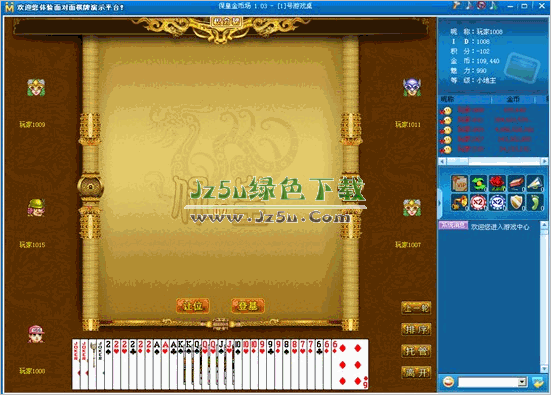Select the 9 of clubs card in hand
551x395 pixels.
point(271,364)
